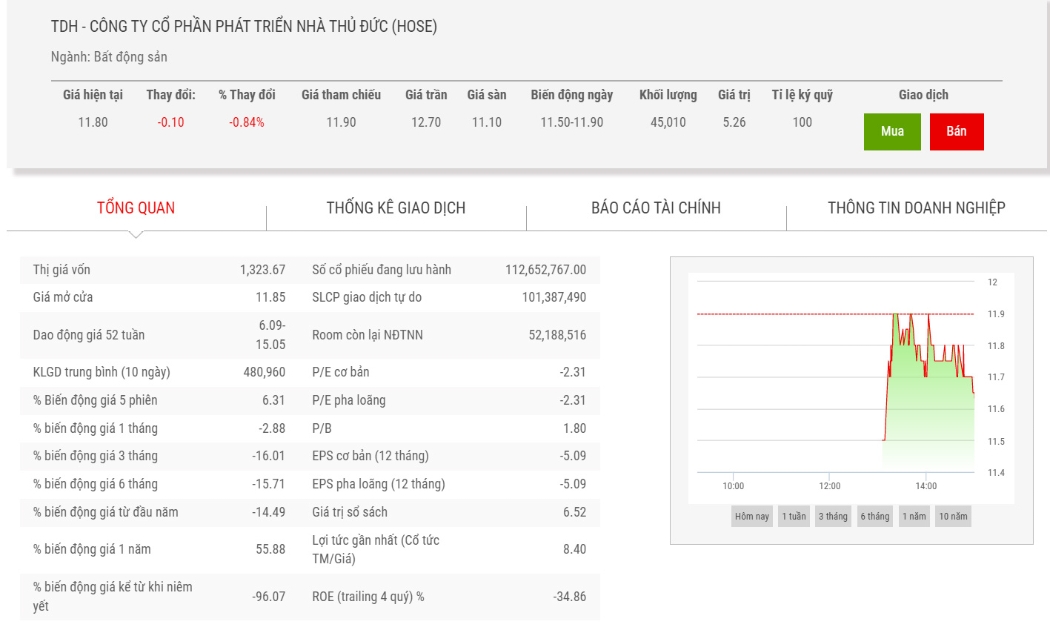Click the average volume 480,960

(264, 372)
